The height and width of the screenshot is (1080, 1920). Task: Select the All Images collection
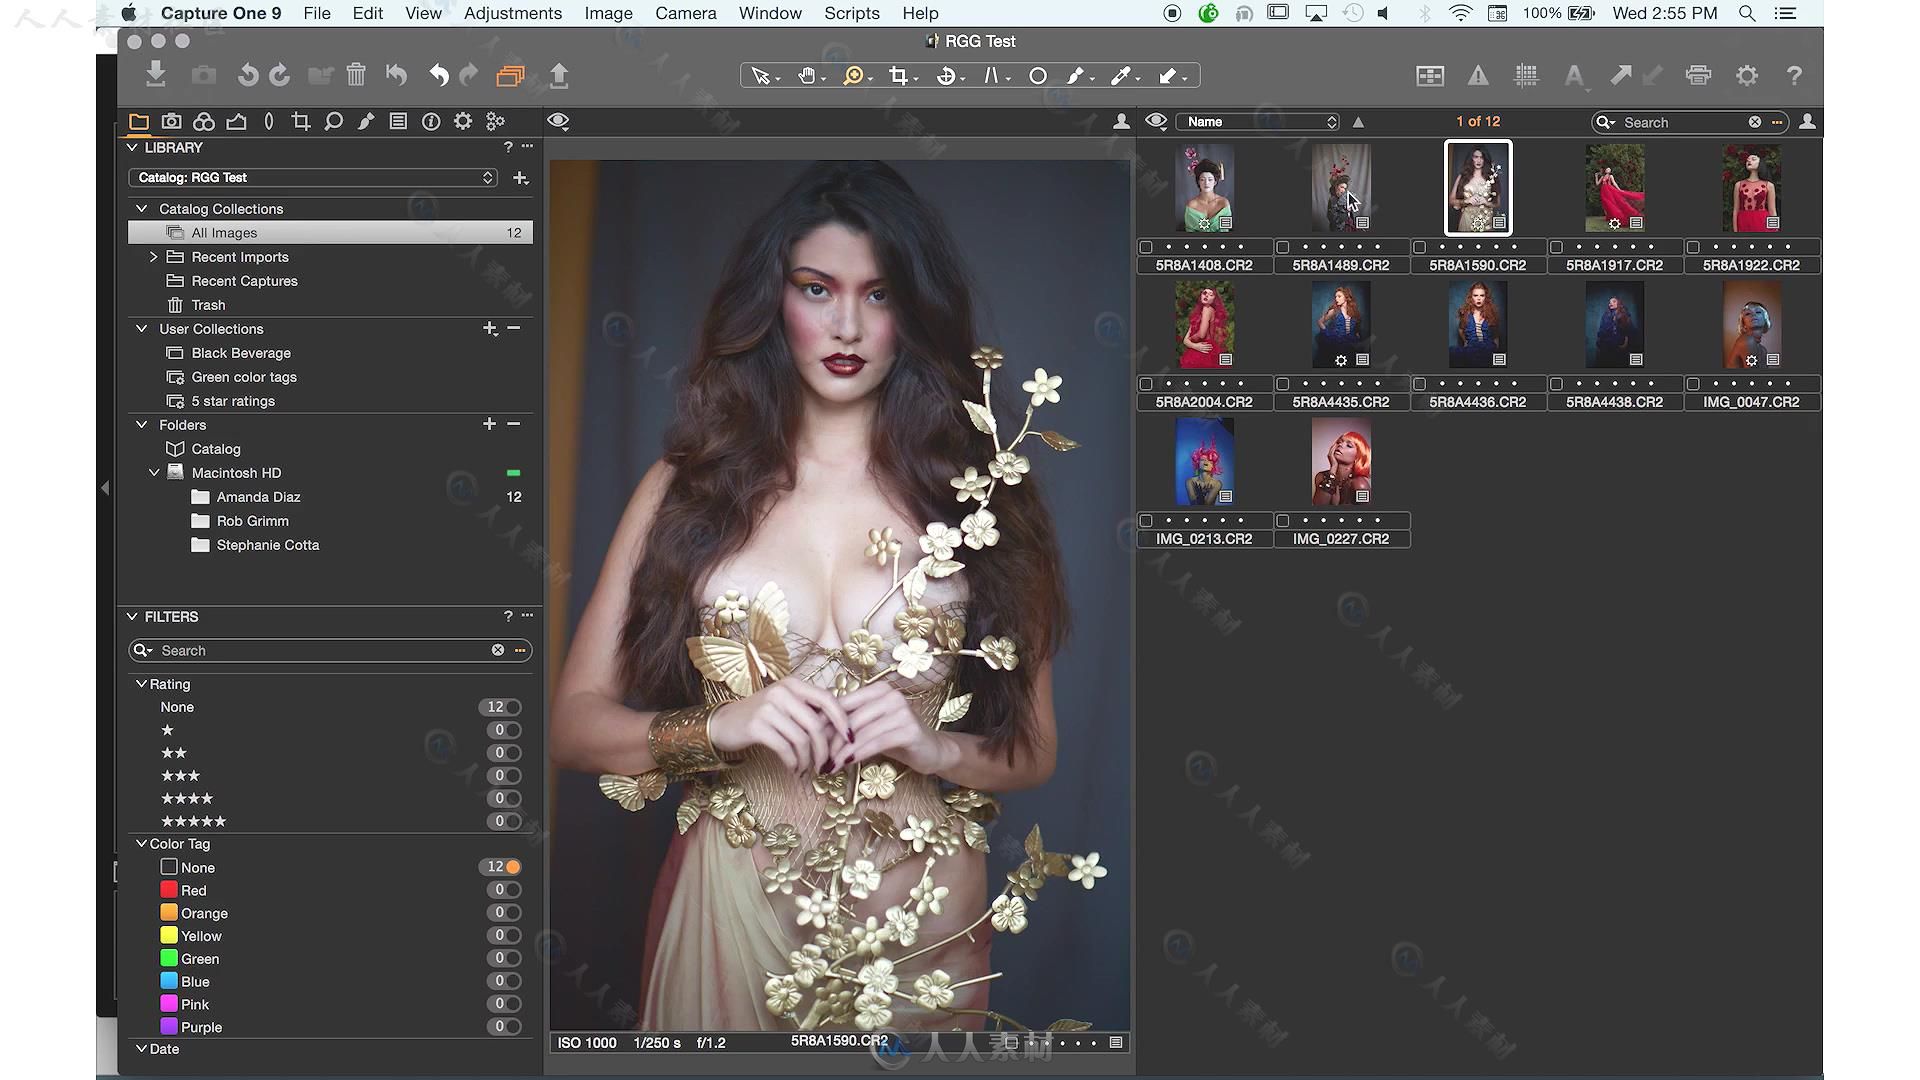pos(224,232)
